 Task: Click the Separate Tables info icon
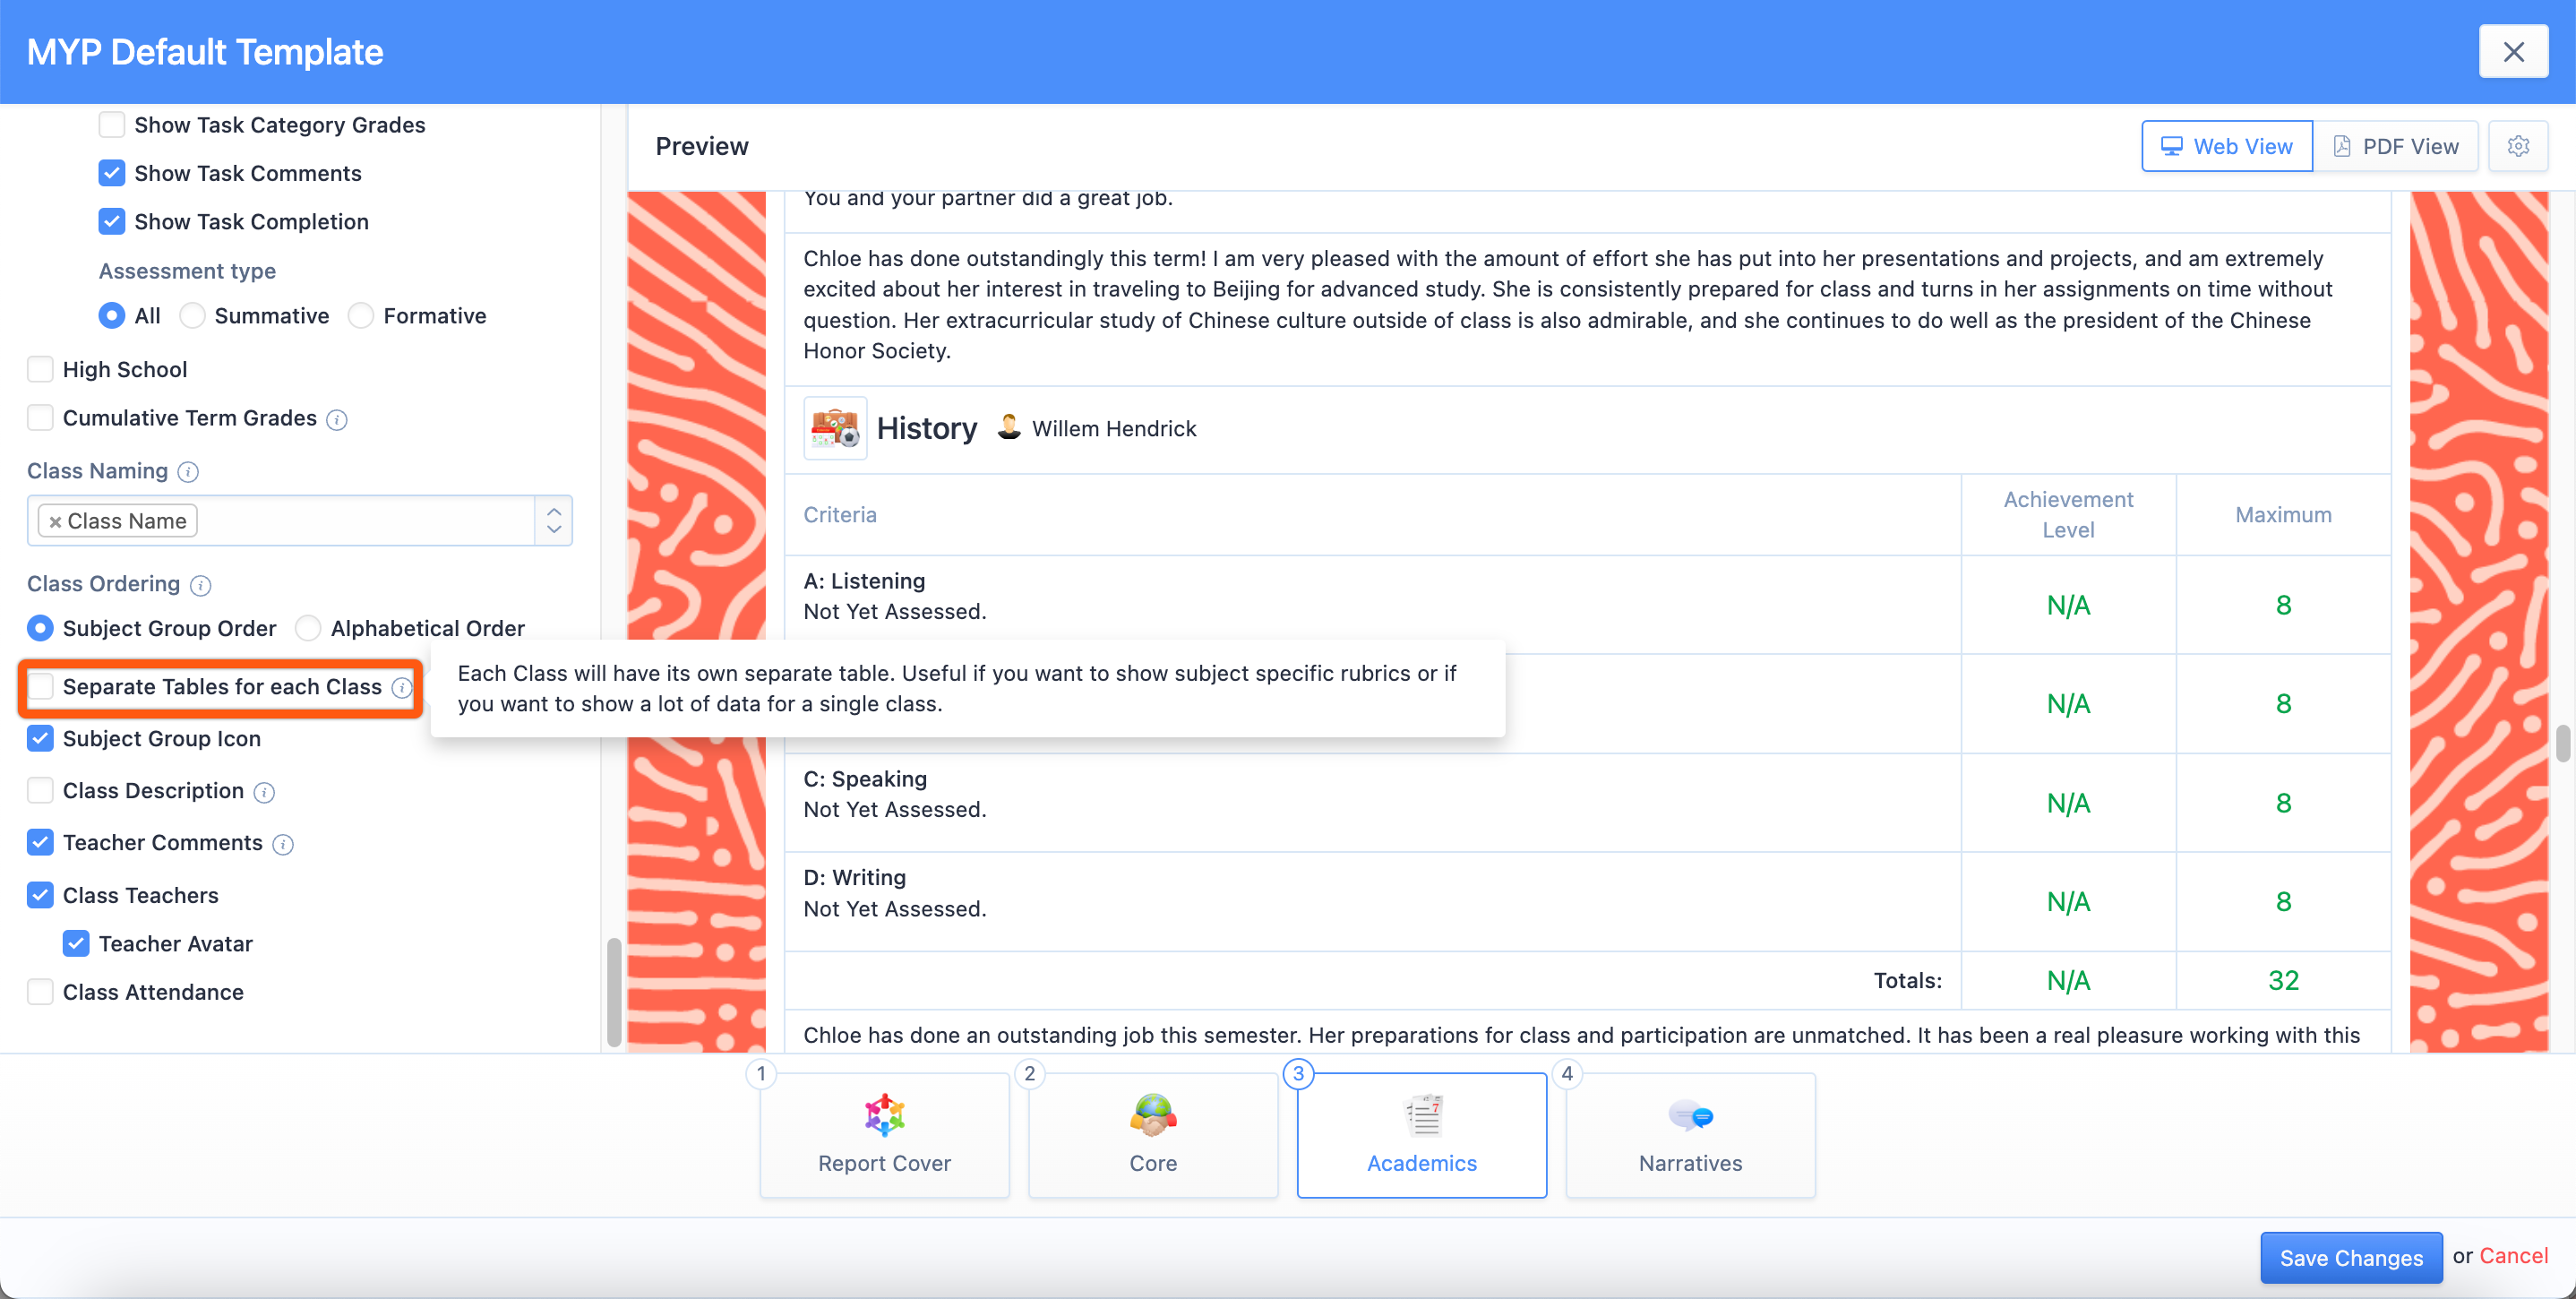(x=401, y=688)
